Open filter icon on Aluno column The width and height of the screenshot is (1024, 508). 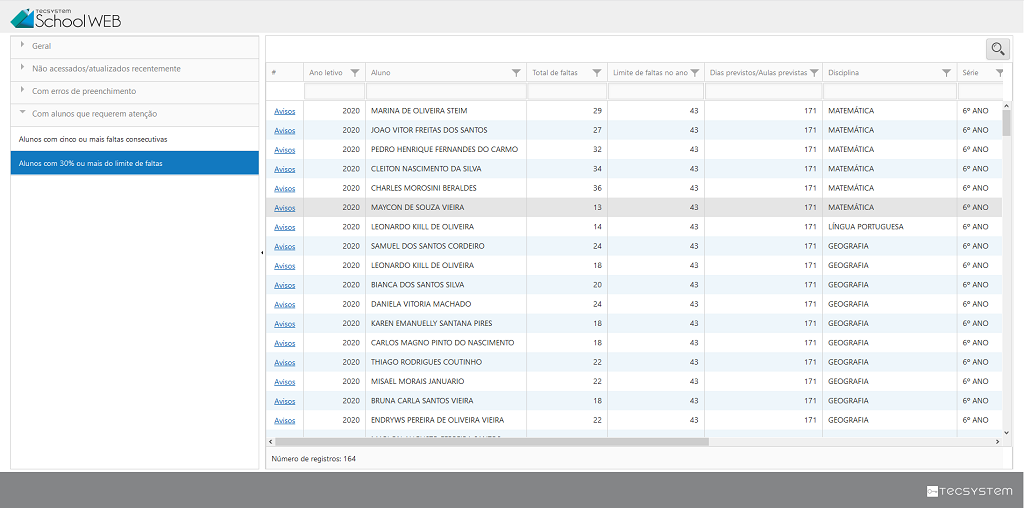(516, 73)
